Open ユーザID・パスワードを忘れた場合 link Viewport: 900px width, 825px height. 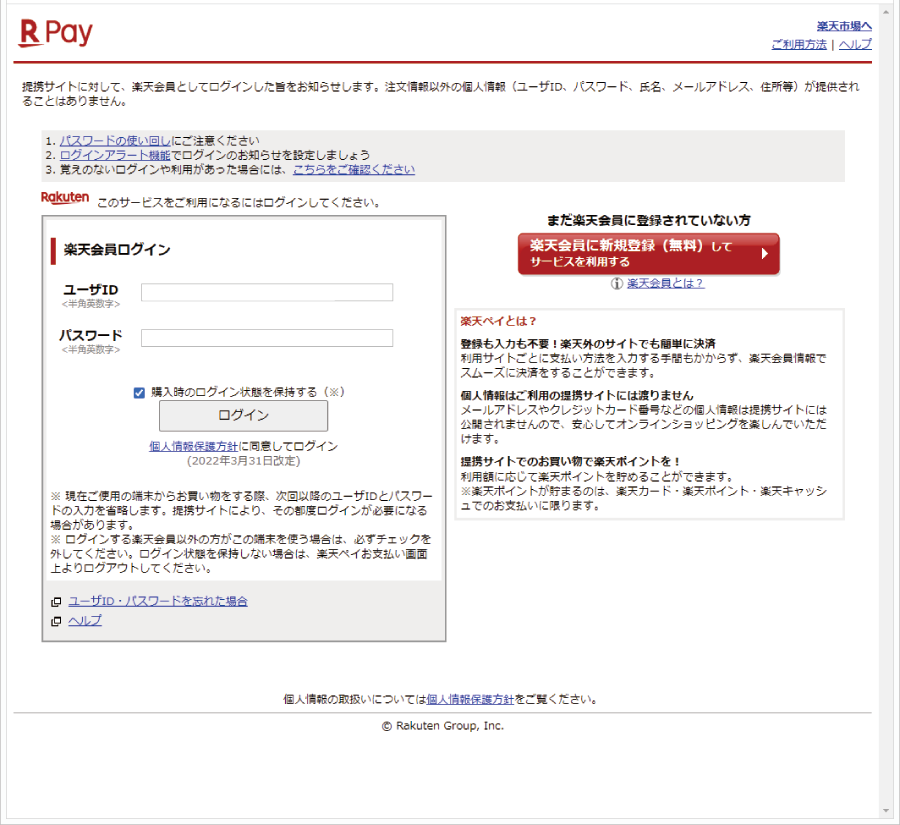tap(158, 601)
